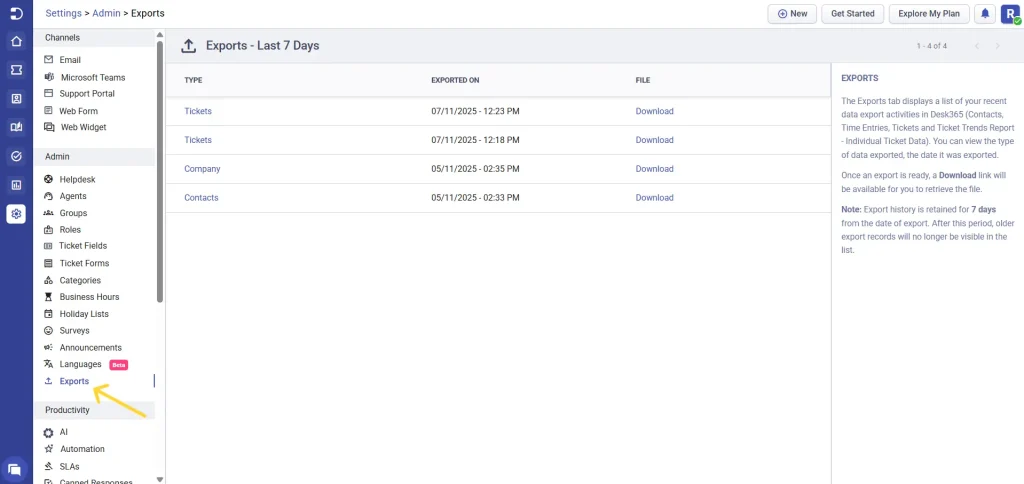The width and height of the screenshot is (1024, 484).
Task: Open the Reports chart icon in rail
Action: tap(16, 185)
